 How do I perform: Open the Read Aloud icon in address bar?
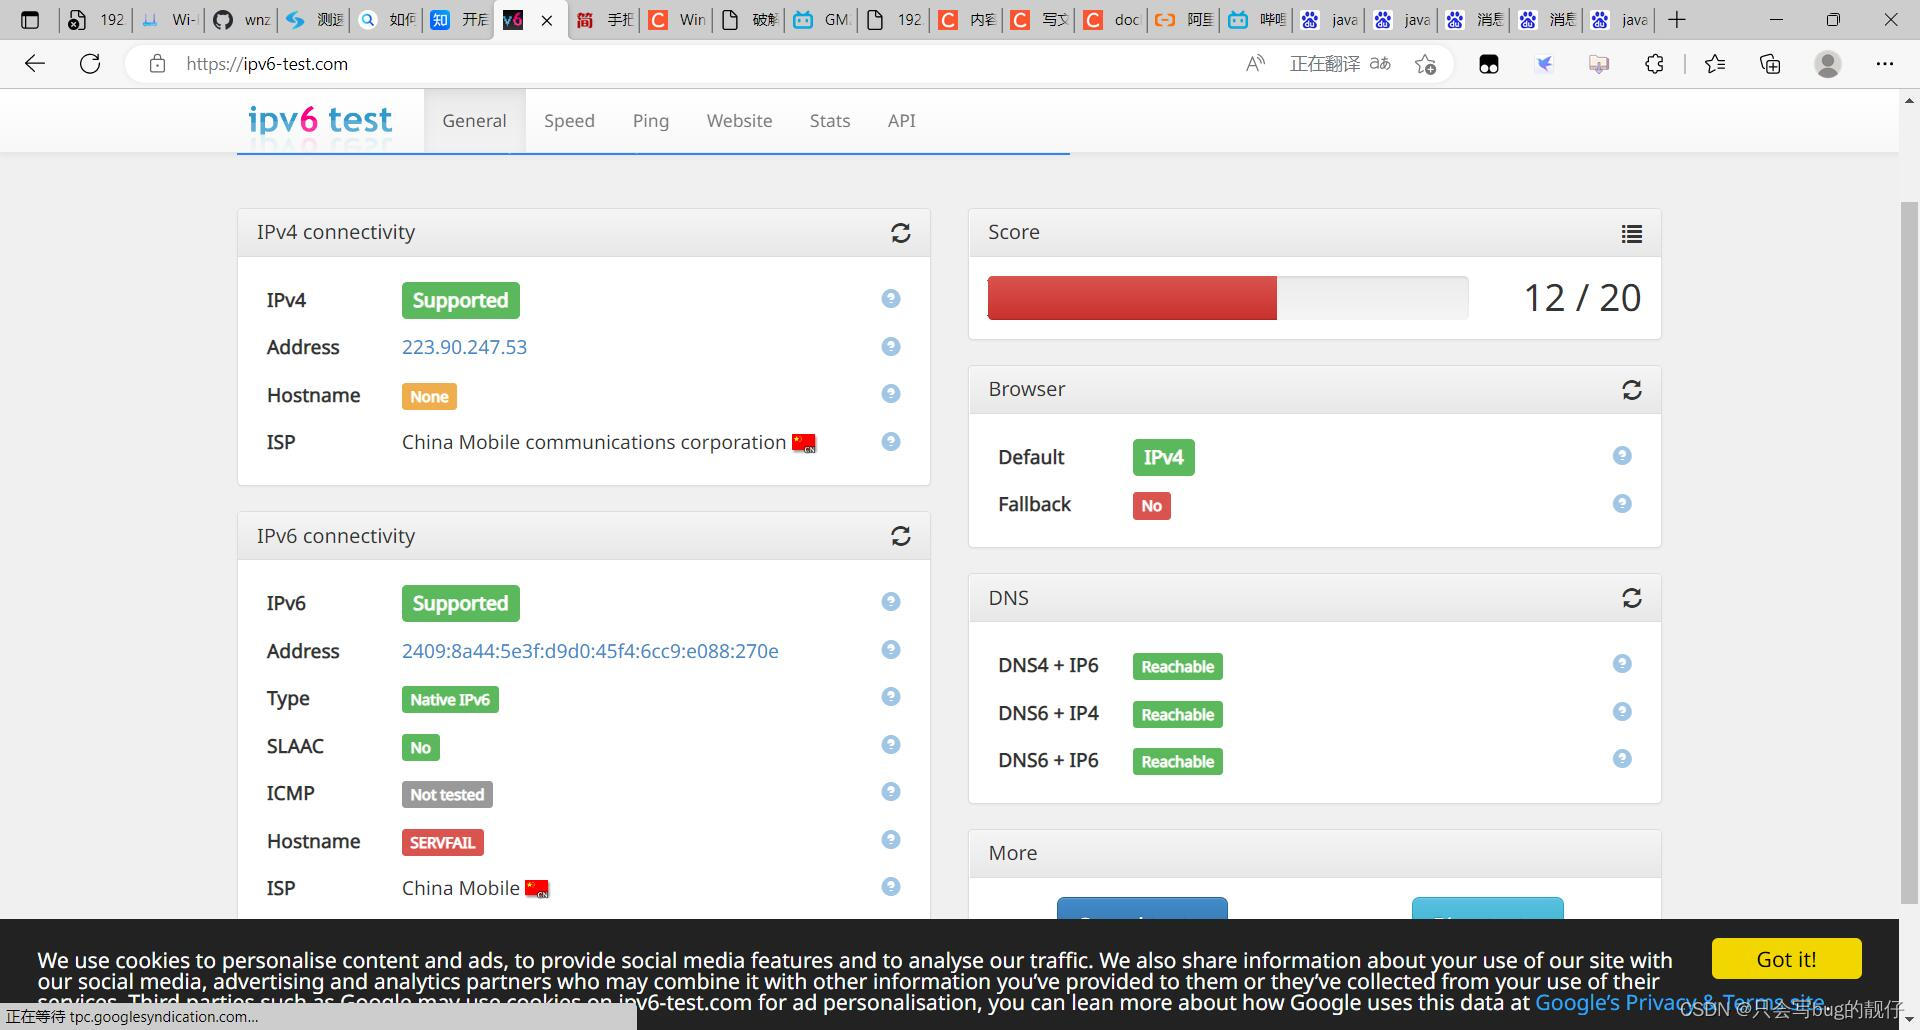1255,64
